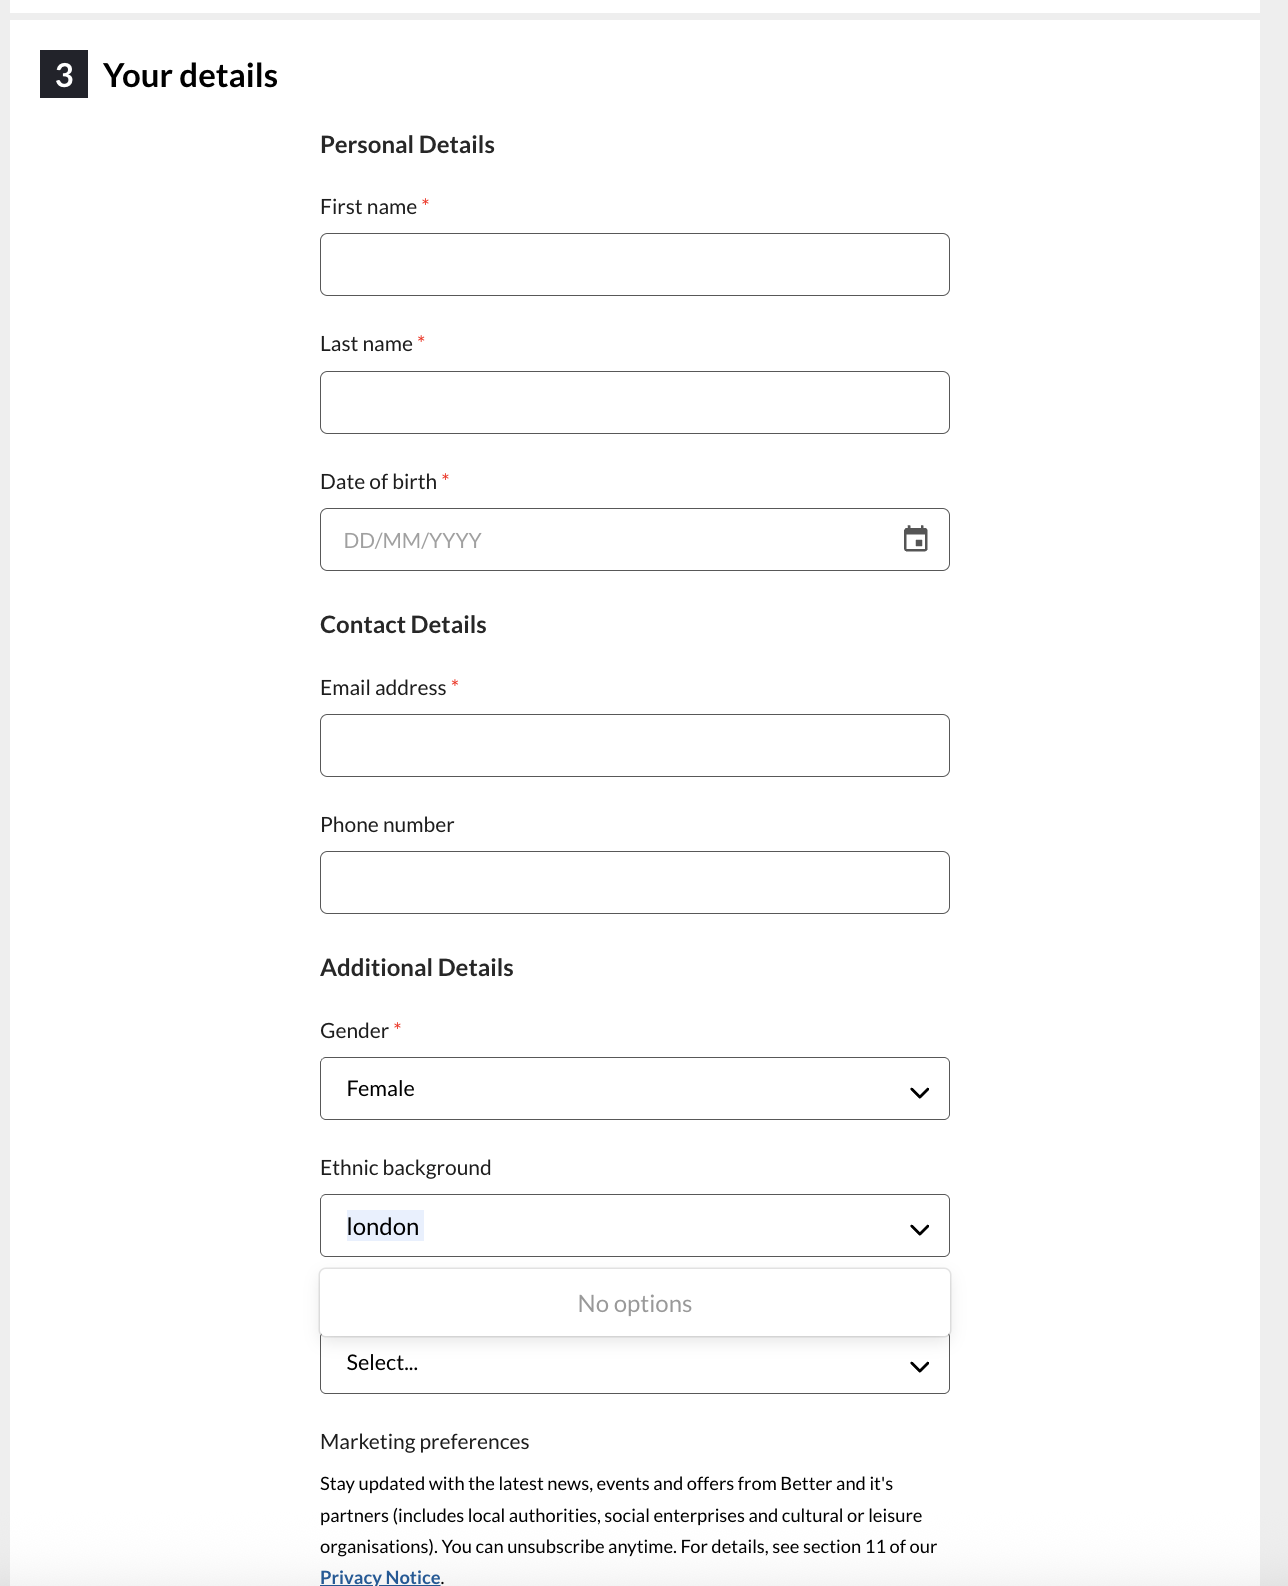Click the Ethnic background chevron arrow
The height and width of the screenshot is (1586, 1288).
click(x=919, y=1229)
